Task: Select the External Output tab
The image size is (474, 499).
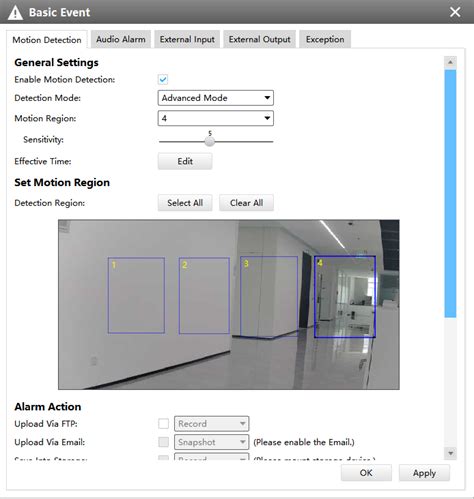Action: pyautogui.click(x=259, y=39)
